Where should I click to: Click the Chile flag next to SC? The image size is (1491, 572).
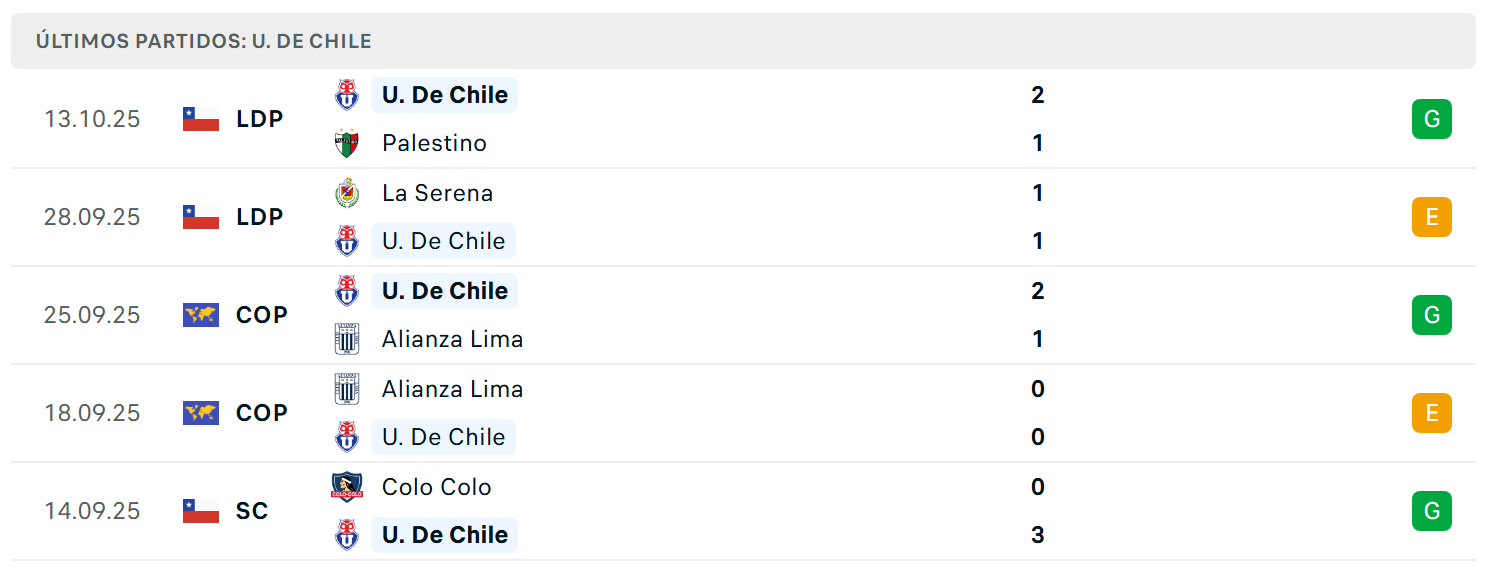click(201, 511)
